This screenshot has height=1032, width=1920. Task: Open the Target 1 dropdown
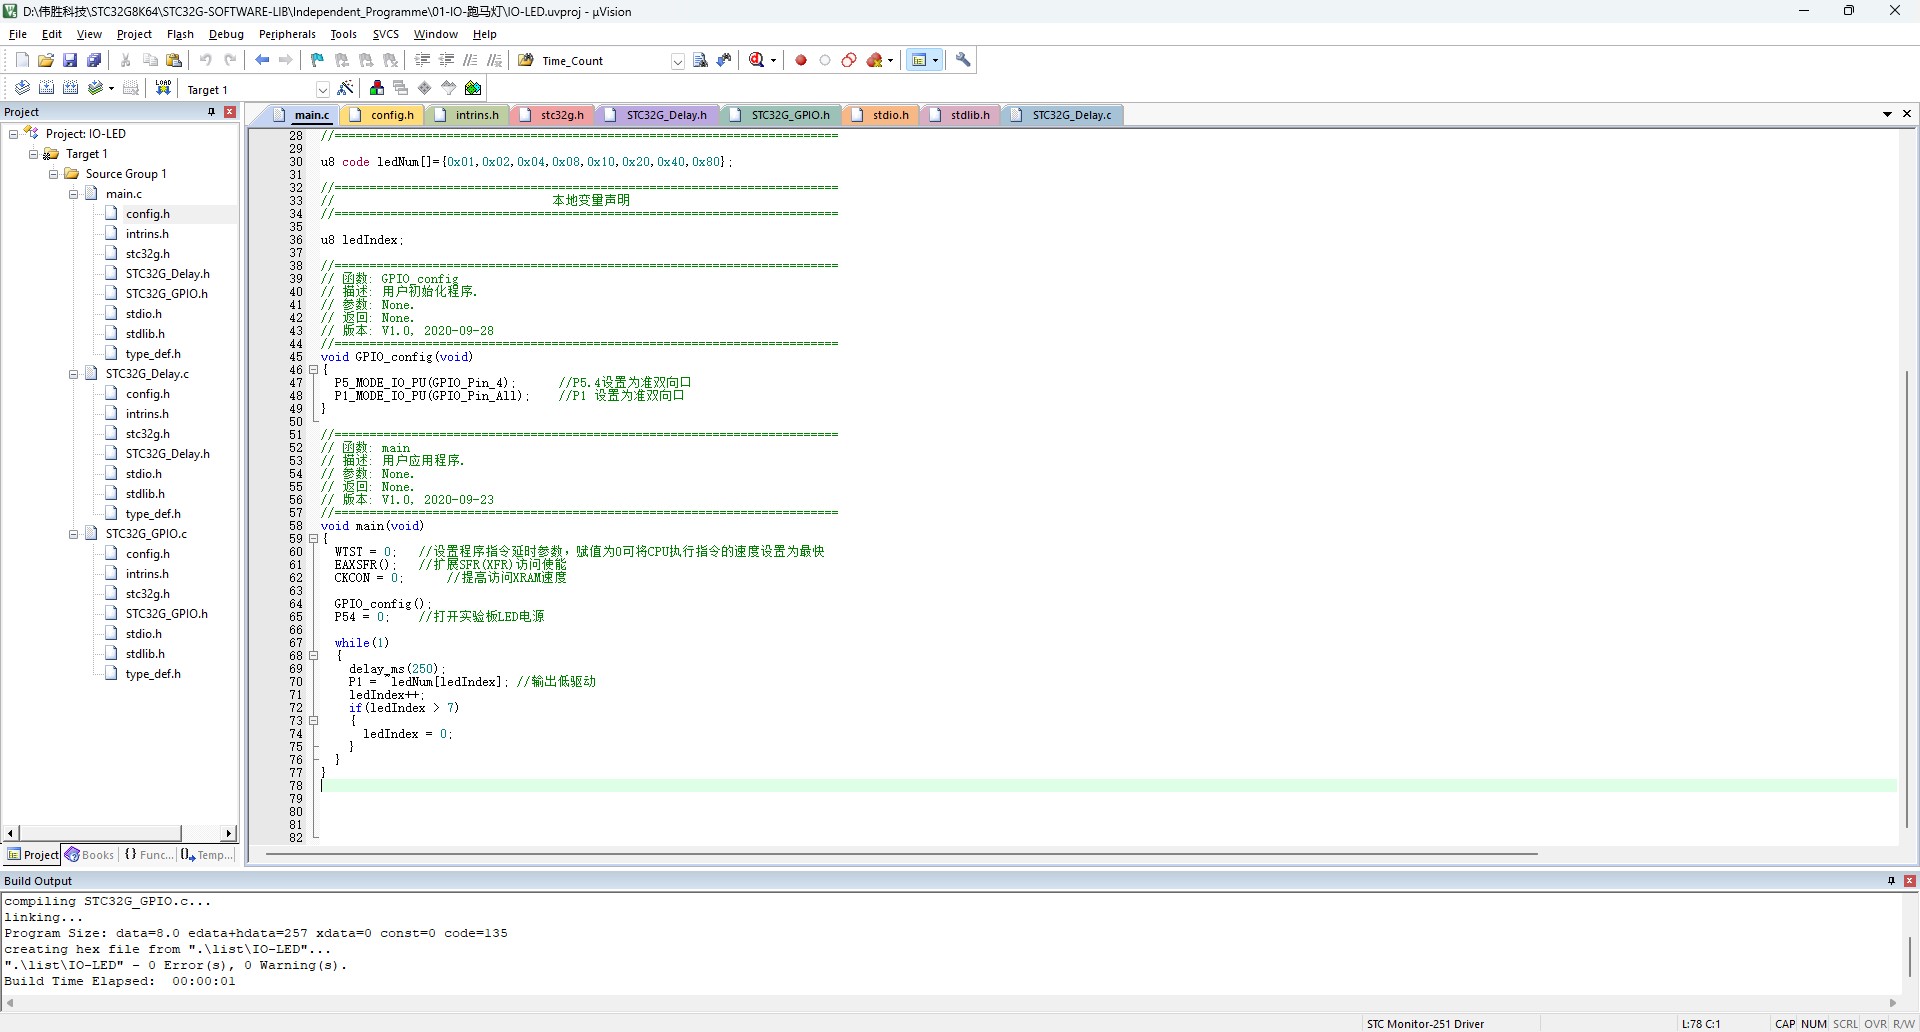(322, 89)
